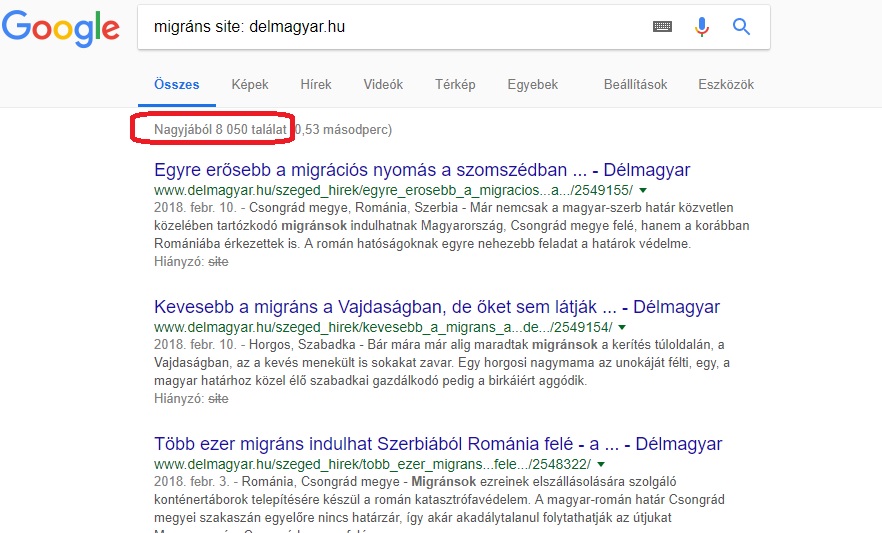Image resolution: width=882 pixels, height=533 pixels.
Task: Open the Térkép tab
Action: point(455,85)
